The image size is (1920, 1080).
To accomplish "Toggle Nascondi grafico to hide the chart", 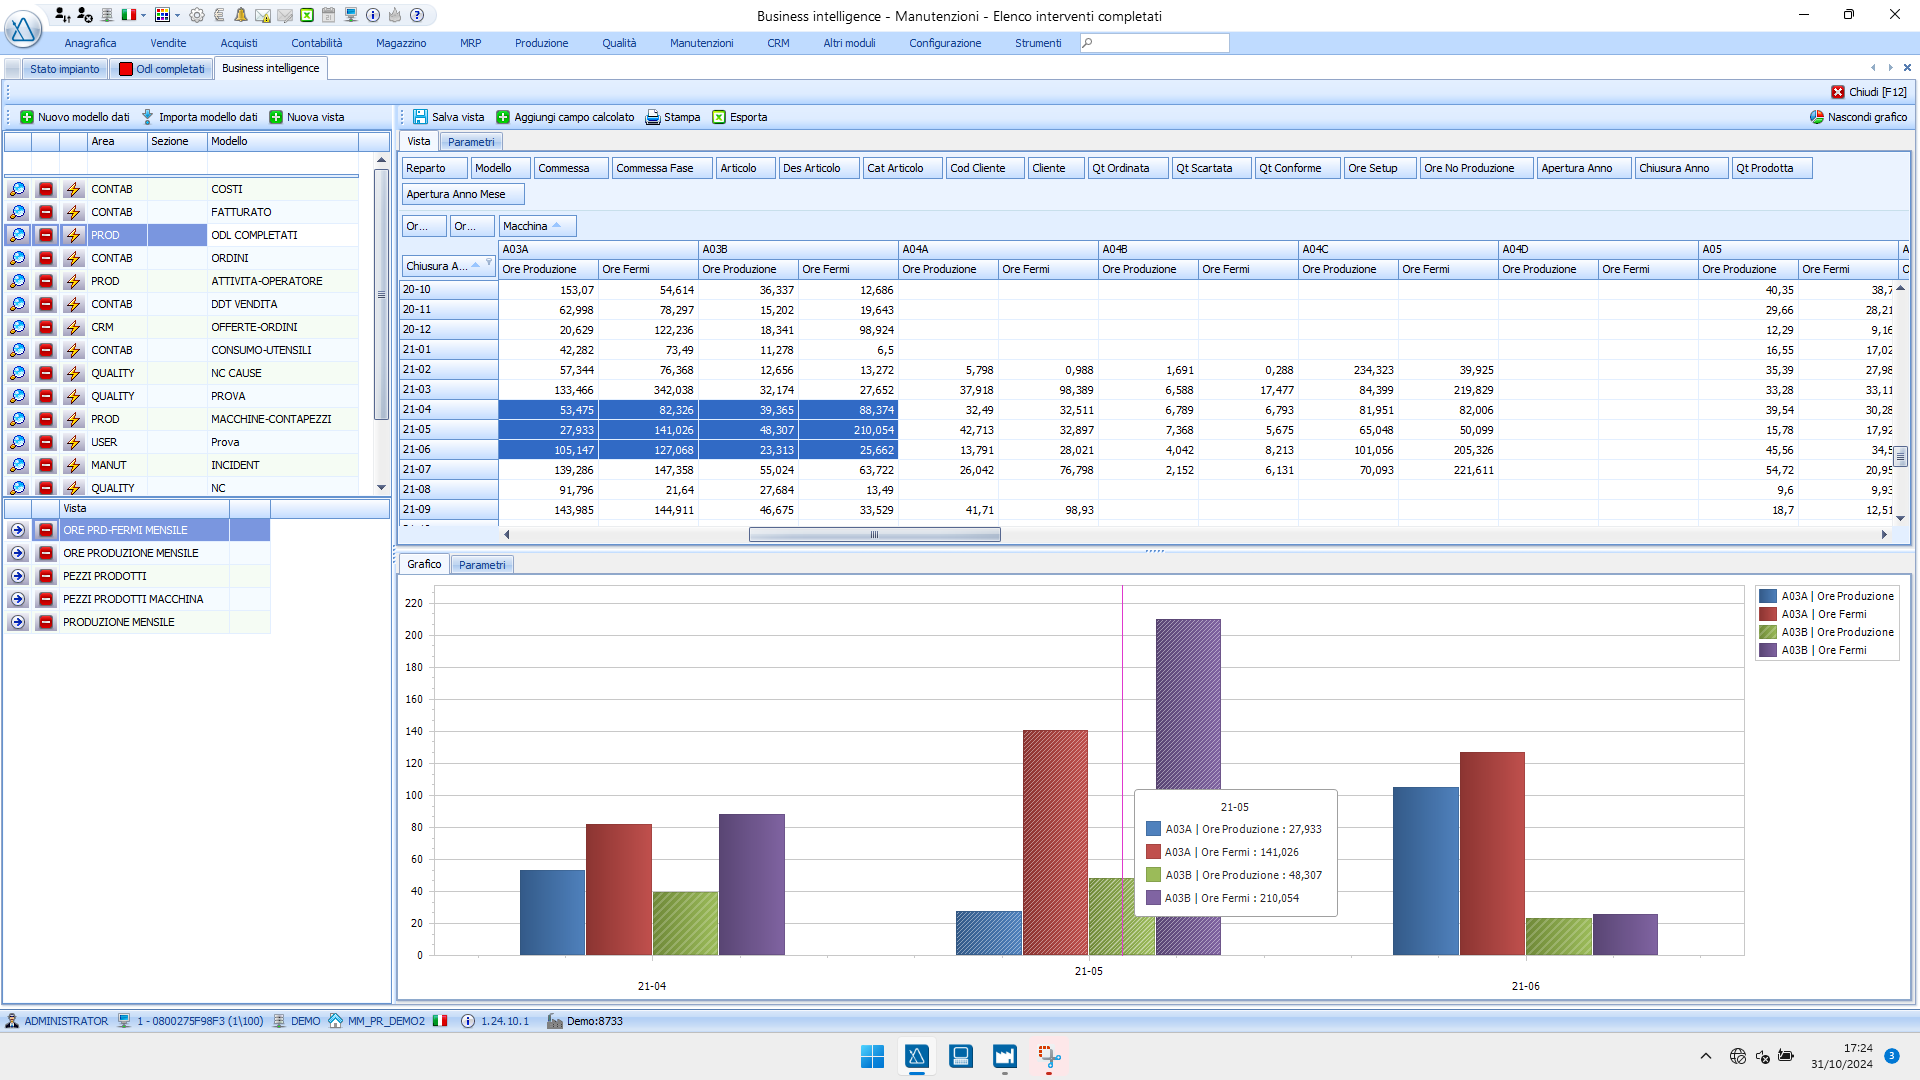I will [1858, 117].
